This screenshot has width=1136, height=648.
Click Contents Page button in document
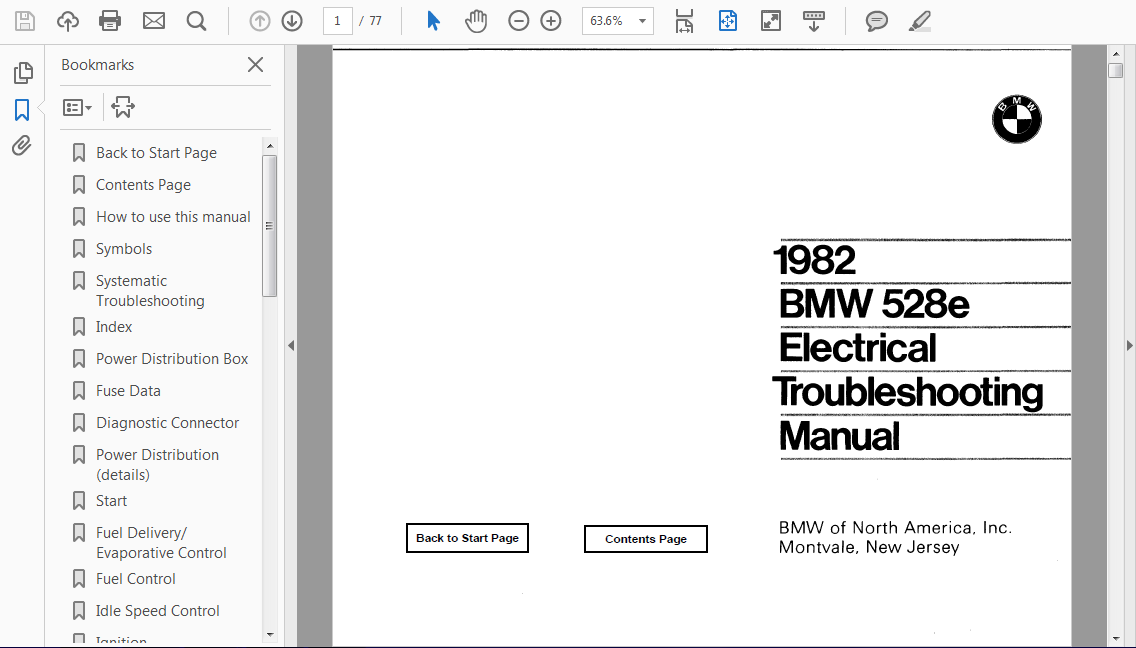(x=646, y=539)
